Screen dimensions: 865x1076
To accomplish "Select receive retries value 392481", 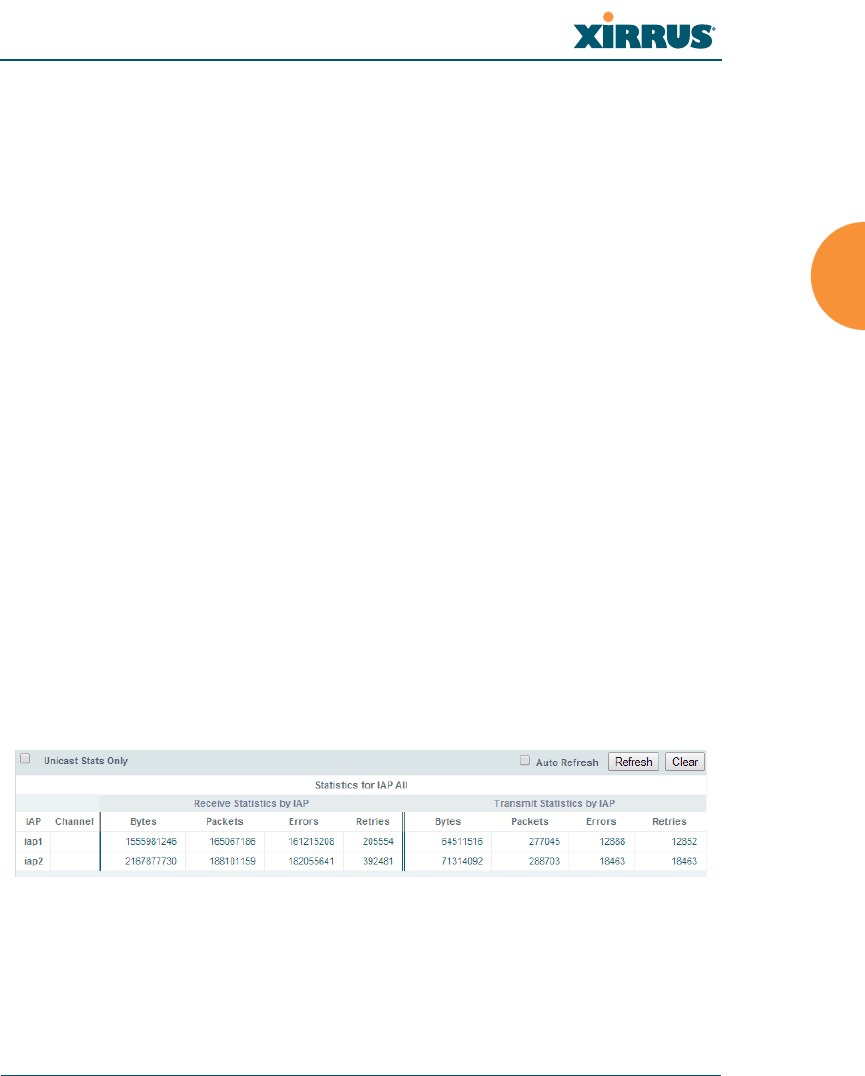I will point(378,861).
